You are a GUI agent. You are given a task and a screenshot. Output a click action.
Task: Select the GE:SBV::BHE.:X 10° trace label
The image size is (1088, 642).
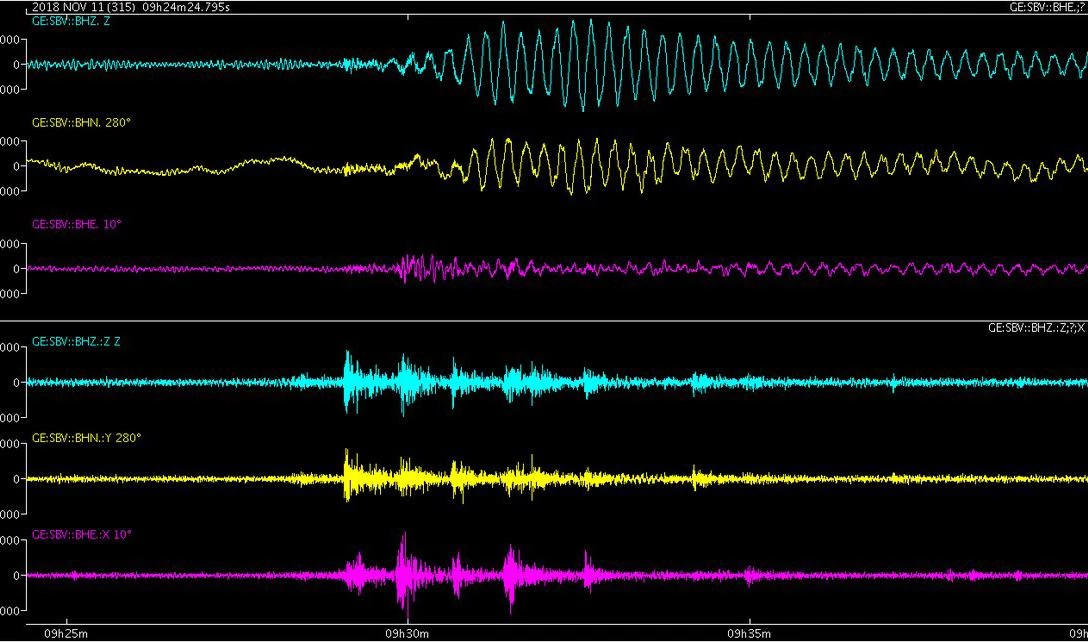[82, 534]
